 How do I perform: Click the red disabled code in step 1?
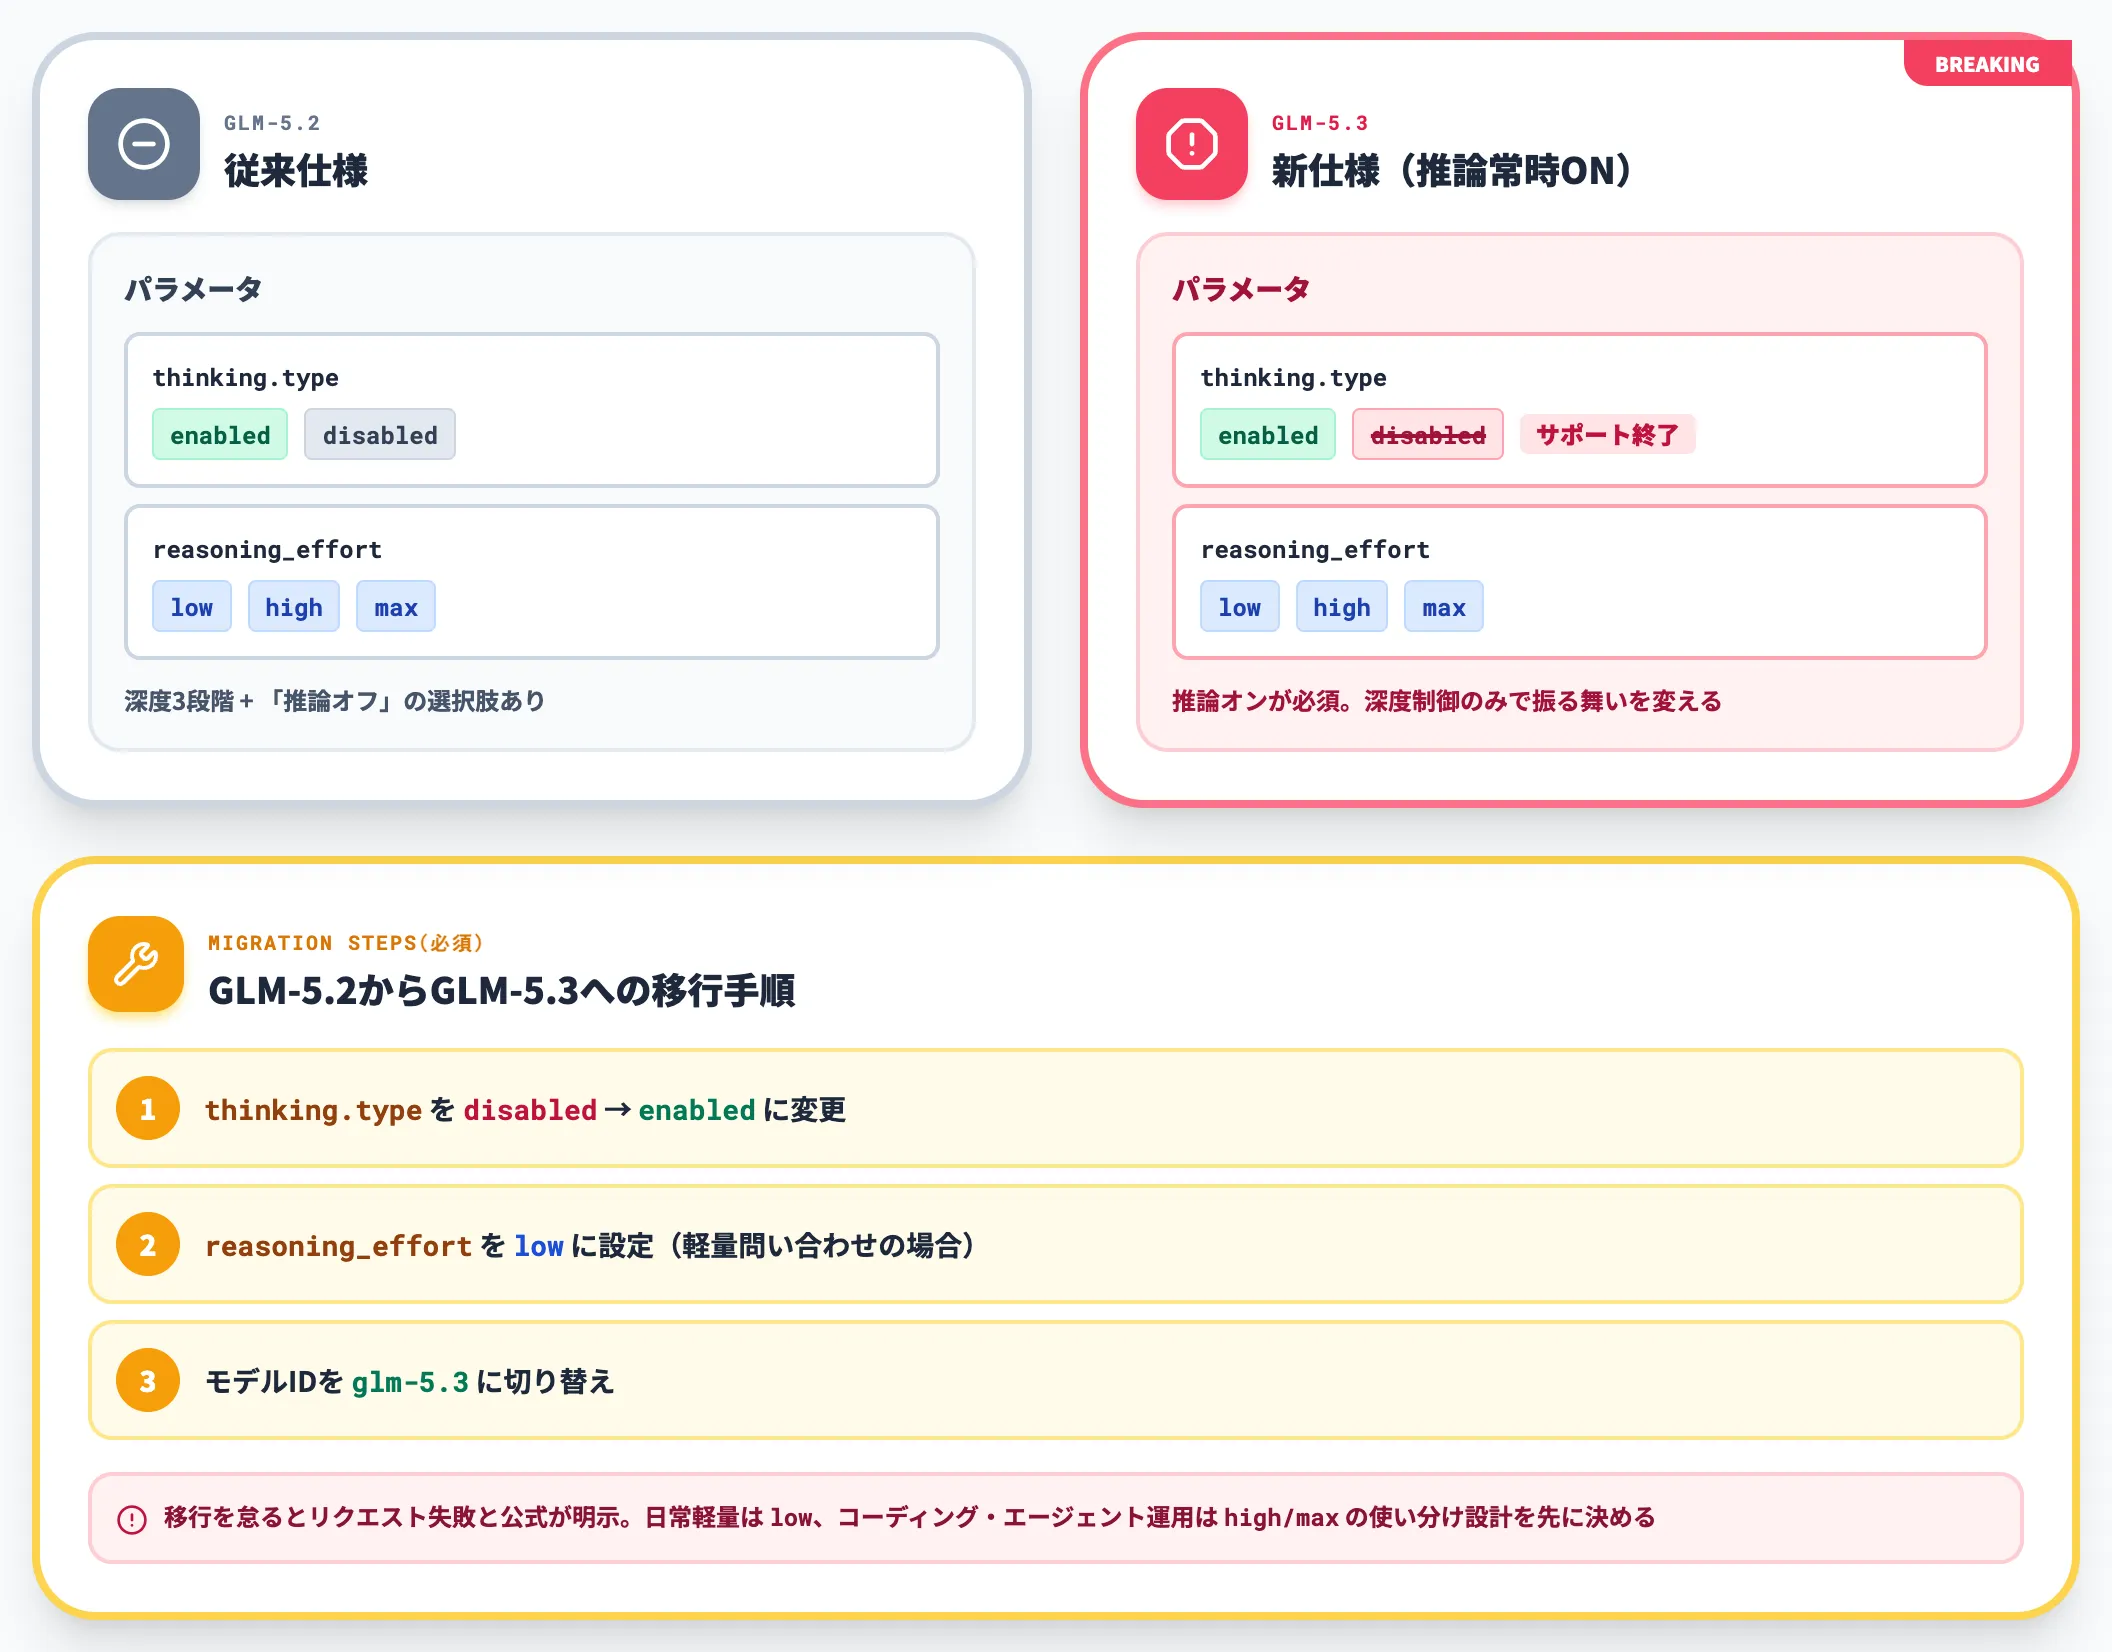[x=530, y=1110]
